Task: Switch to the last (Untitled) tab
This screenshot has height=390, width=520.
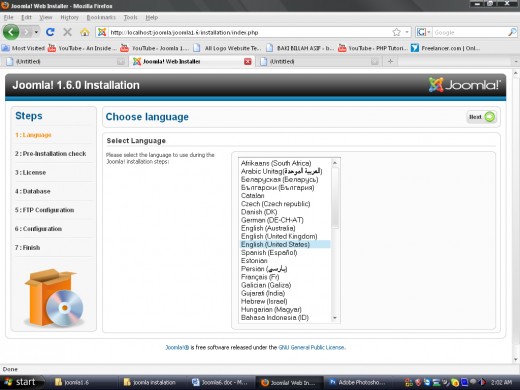Action: point(318,61)
